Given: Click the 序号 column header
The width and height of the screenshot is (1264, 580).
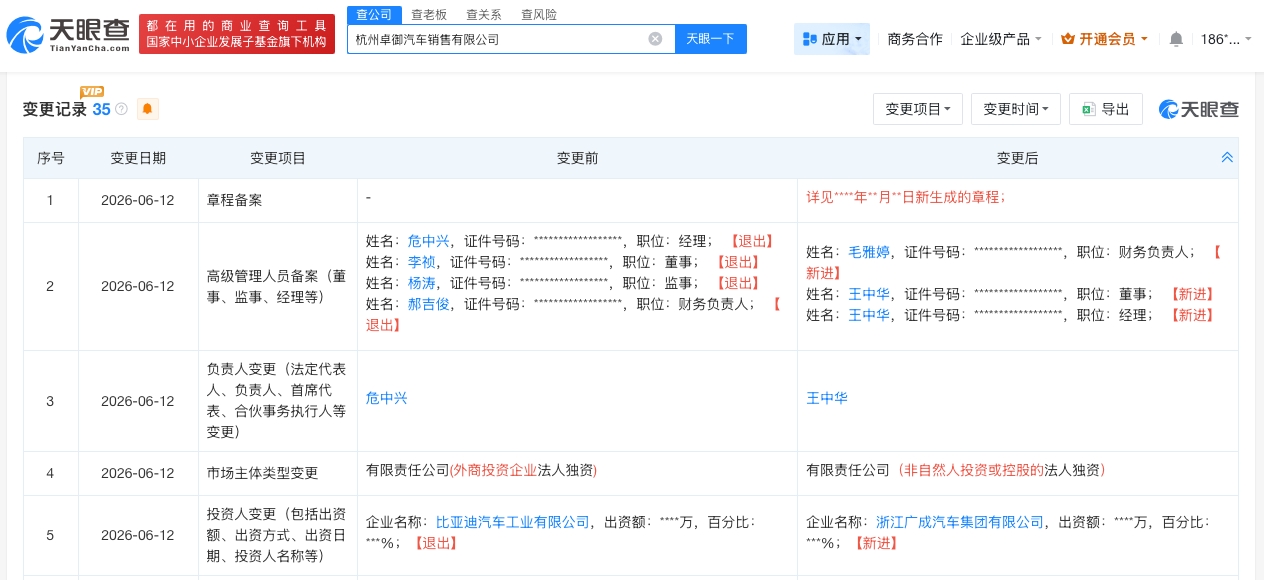Looking at the screenshot, I should 51,158.
